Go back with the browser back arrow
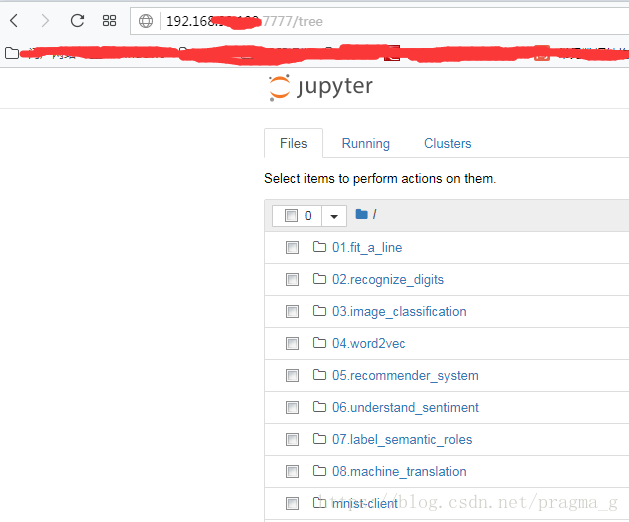 [x=14, y=20]
